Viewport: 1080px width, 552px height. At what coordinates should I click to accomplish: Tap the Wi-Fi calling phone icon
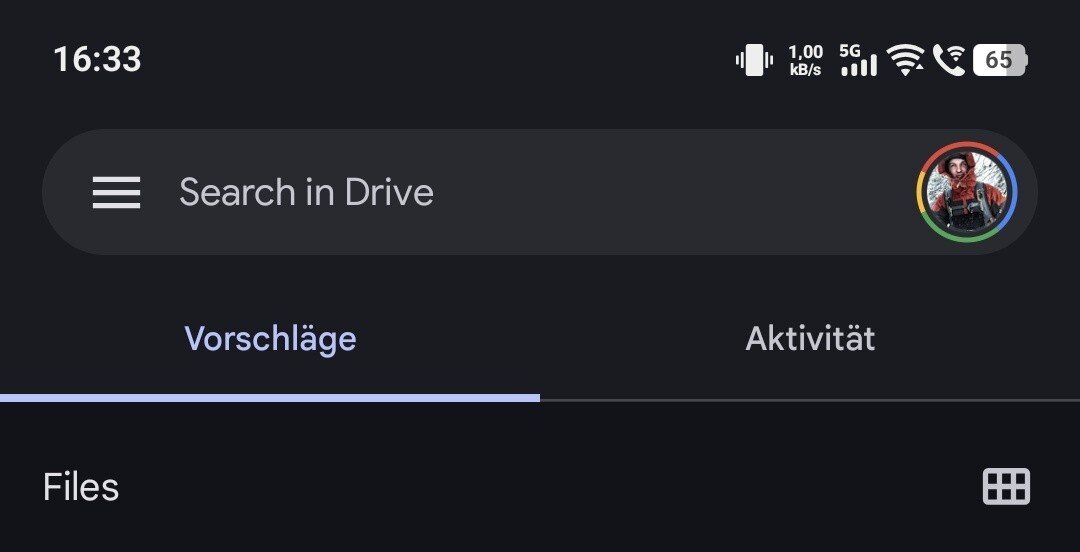[948, 60]
